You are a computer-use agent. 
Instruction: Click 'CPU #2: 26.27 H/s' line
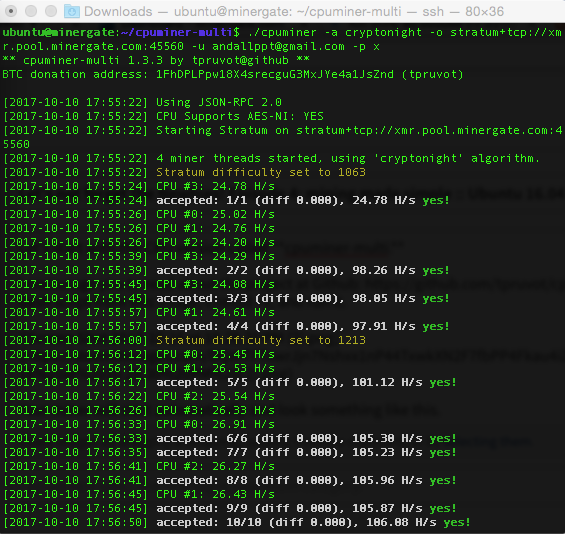click(x=139, y=467)
